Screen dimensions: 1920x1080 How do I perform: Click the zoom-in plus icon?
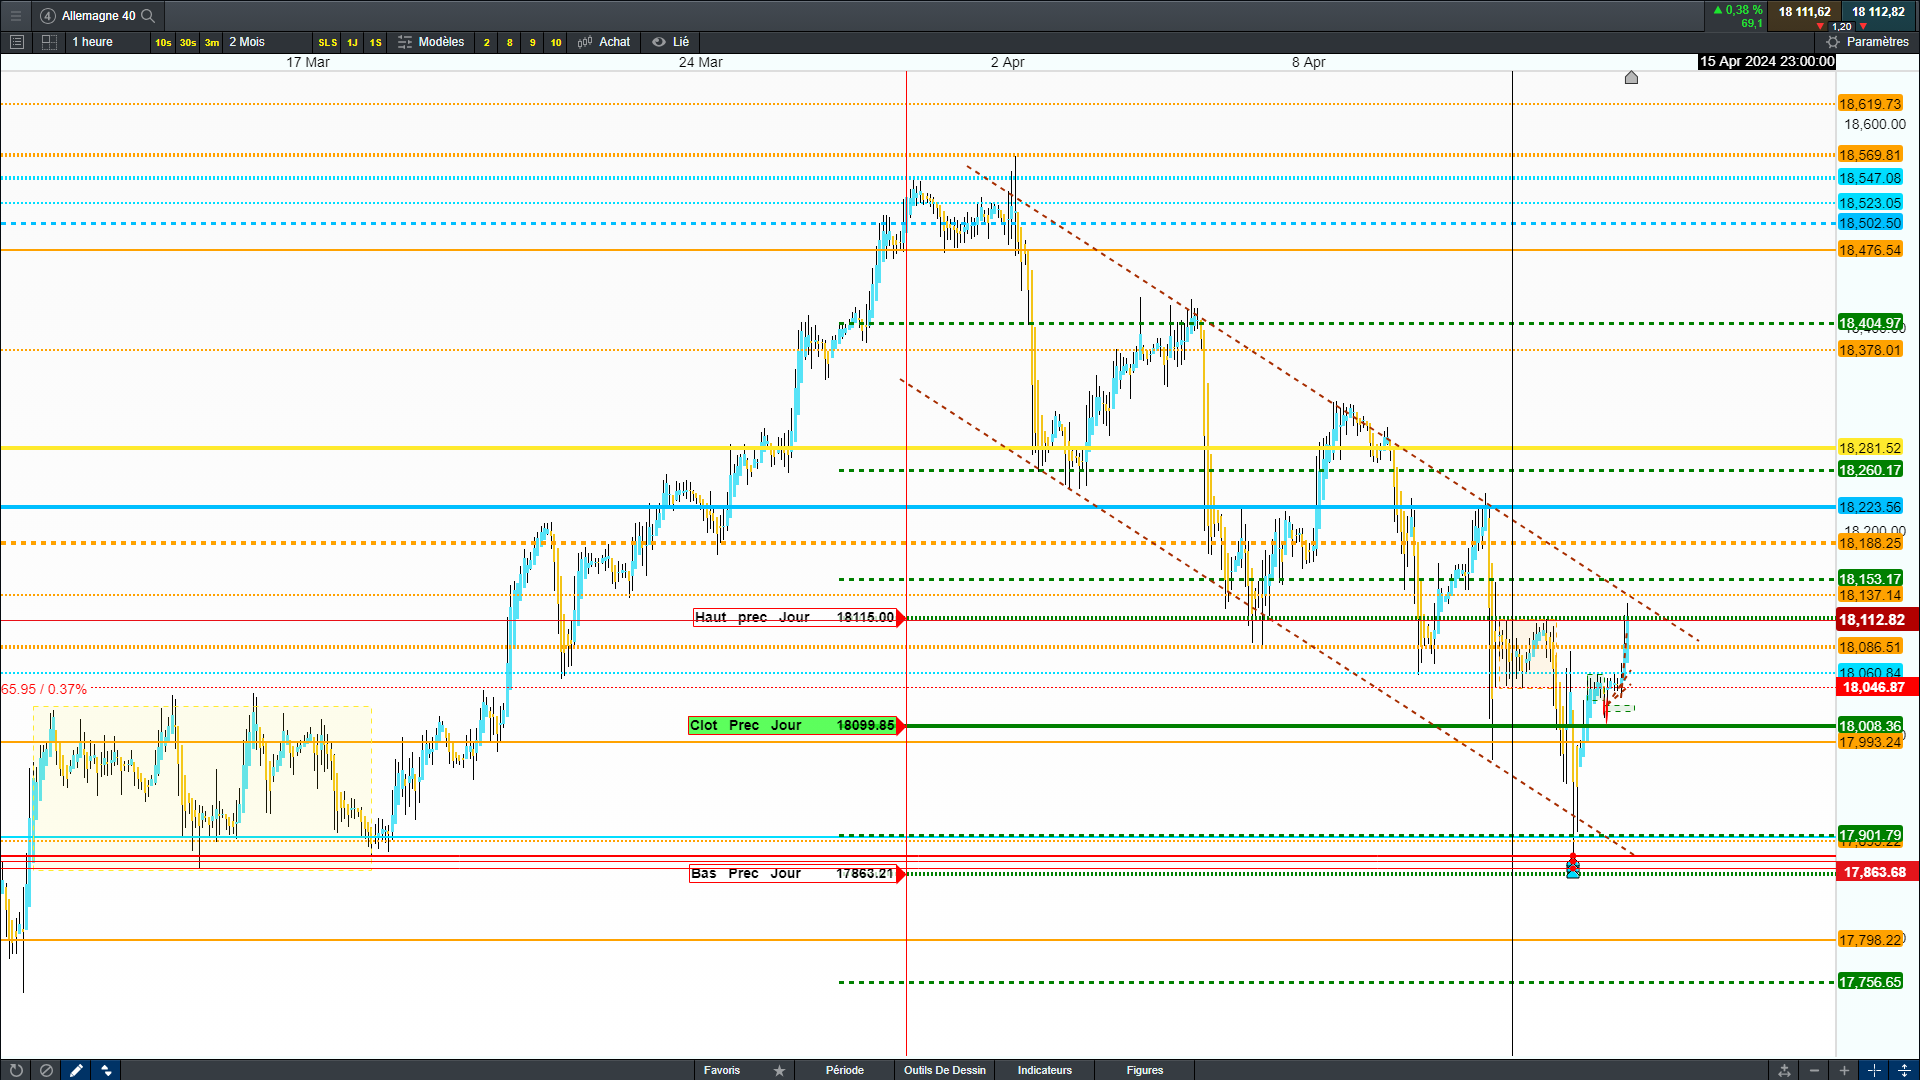[x=1844, y=1070]
